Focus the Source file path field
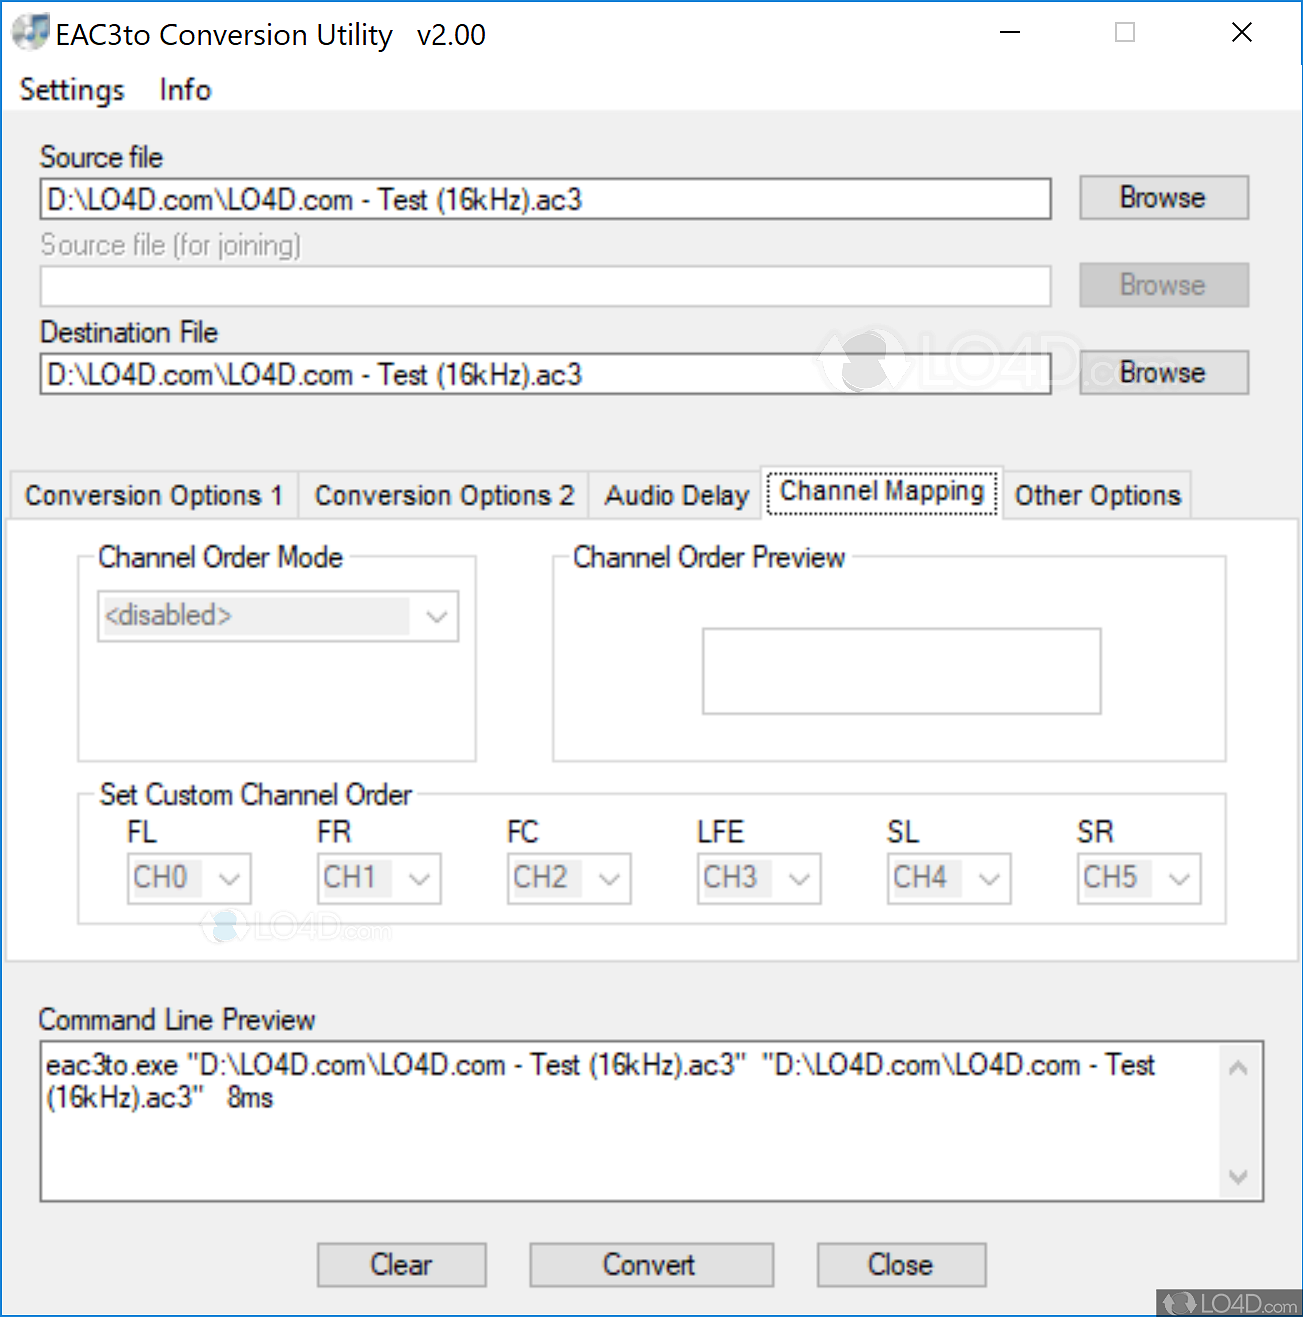The height and width of the screenshot is (1317, 1303). coord(545,199)
